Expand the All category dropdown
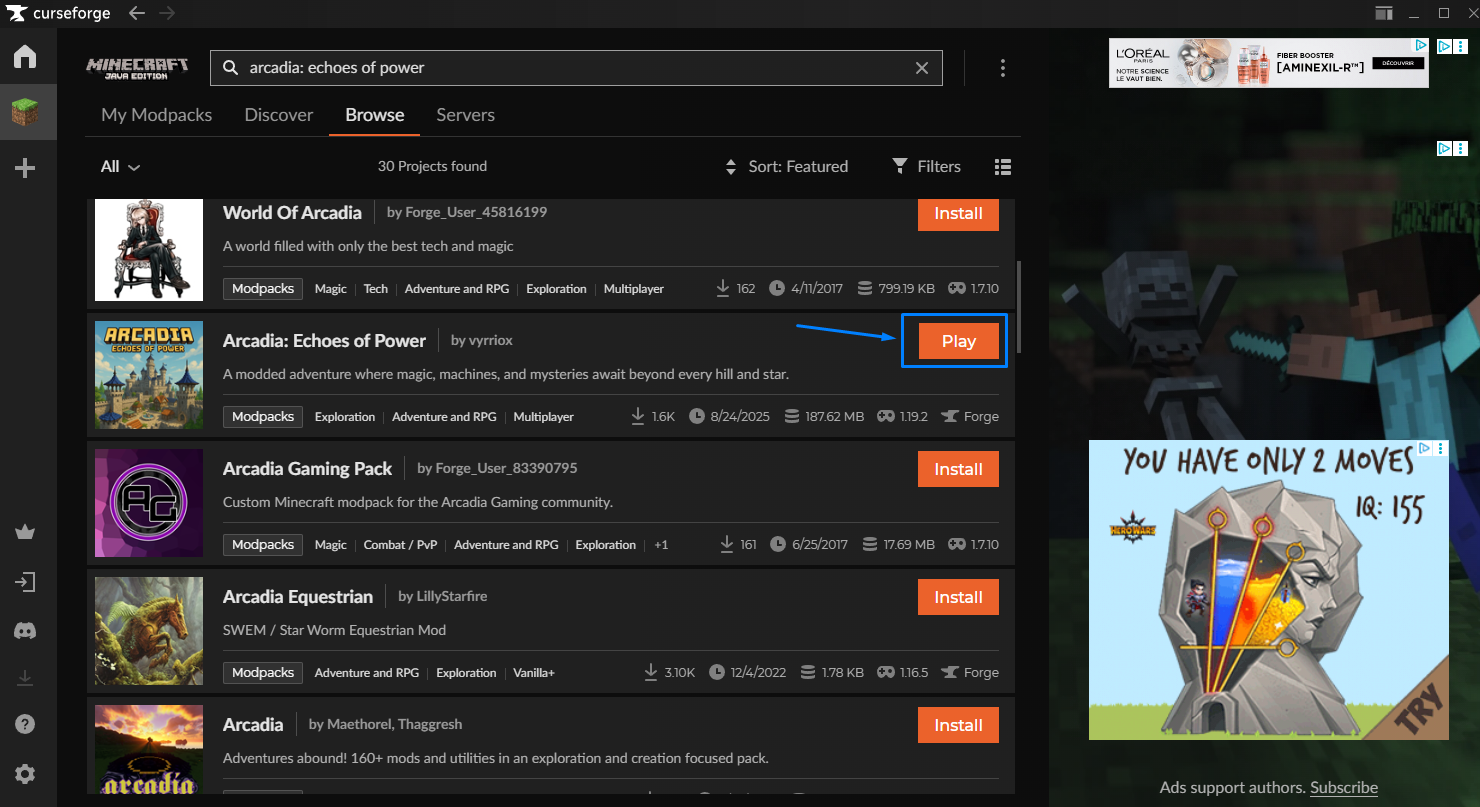 pyautogui.click(x=120, y=167)
